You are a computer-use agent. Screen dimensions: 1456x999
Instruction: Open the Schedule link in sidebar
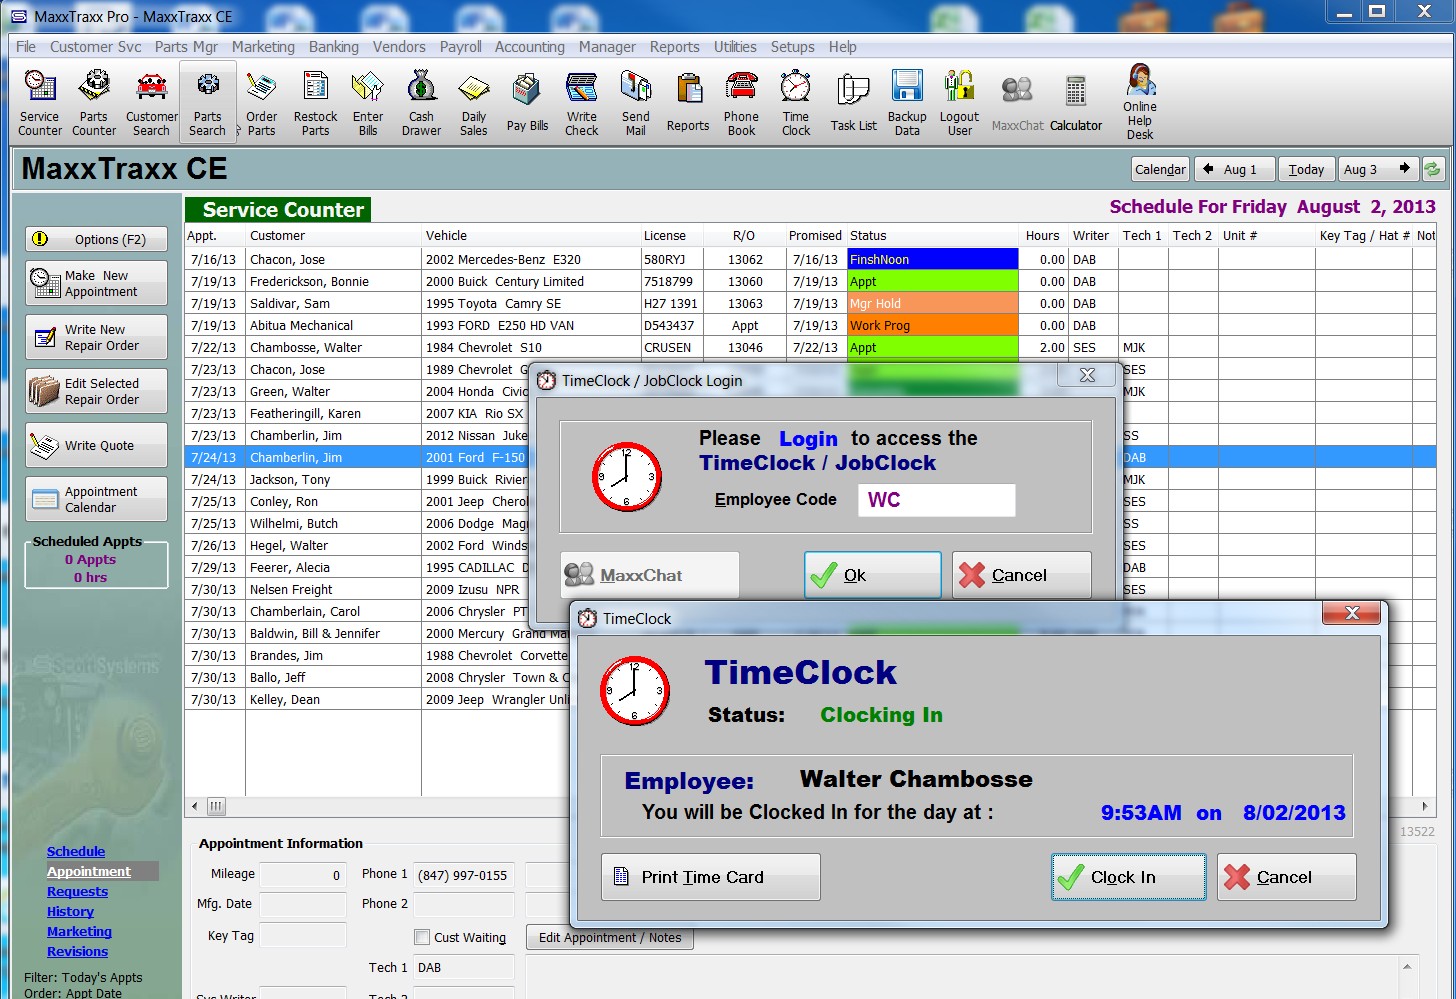coord(76,851)
